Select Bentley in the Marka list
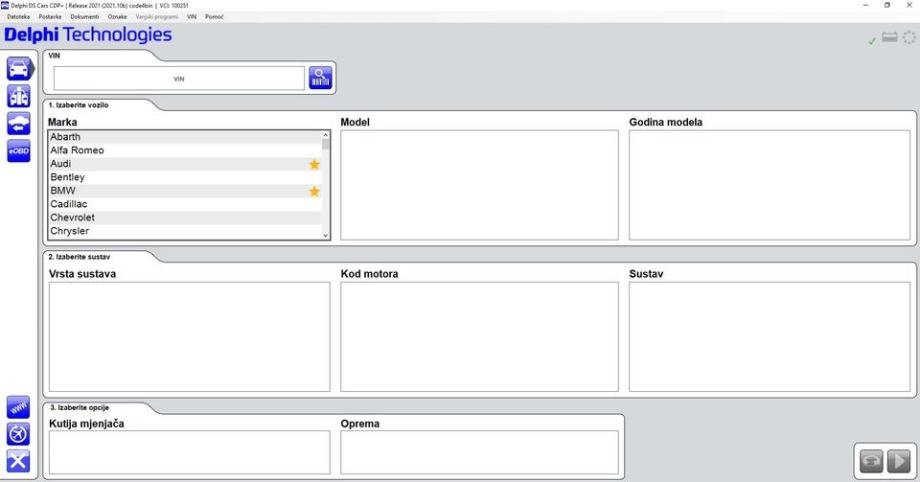Screen dimensions: 920x482 click(185, 177)
